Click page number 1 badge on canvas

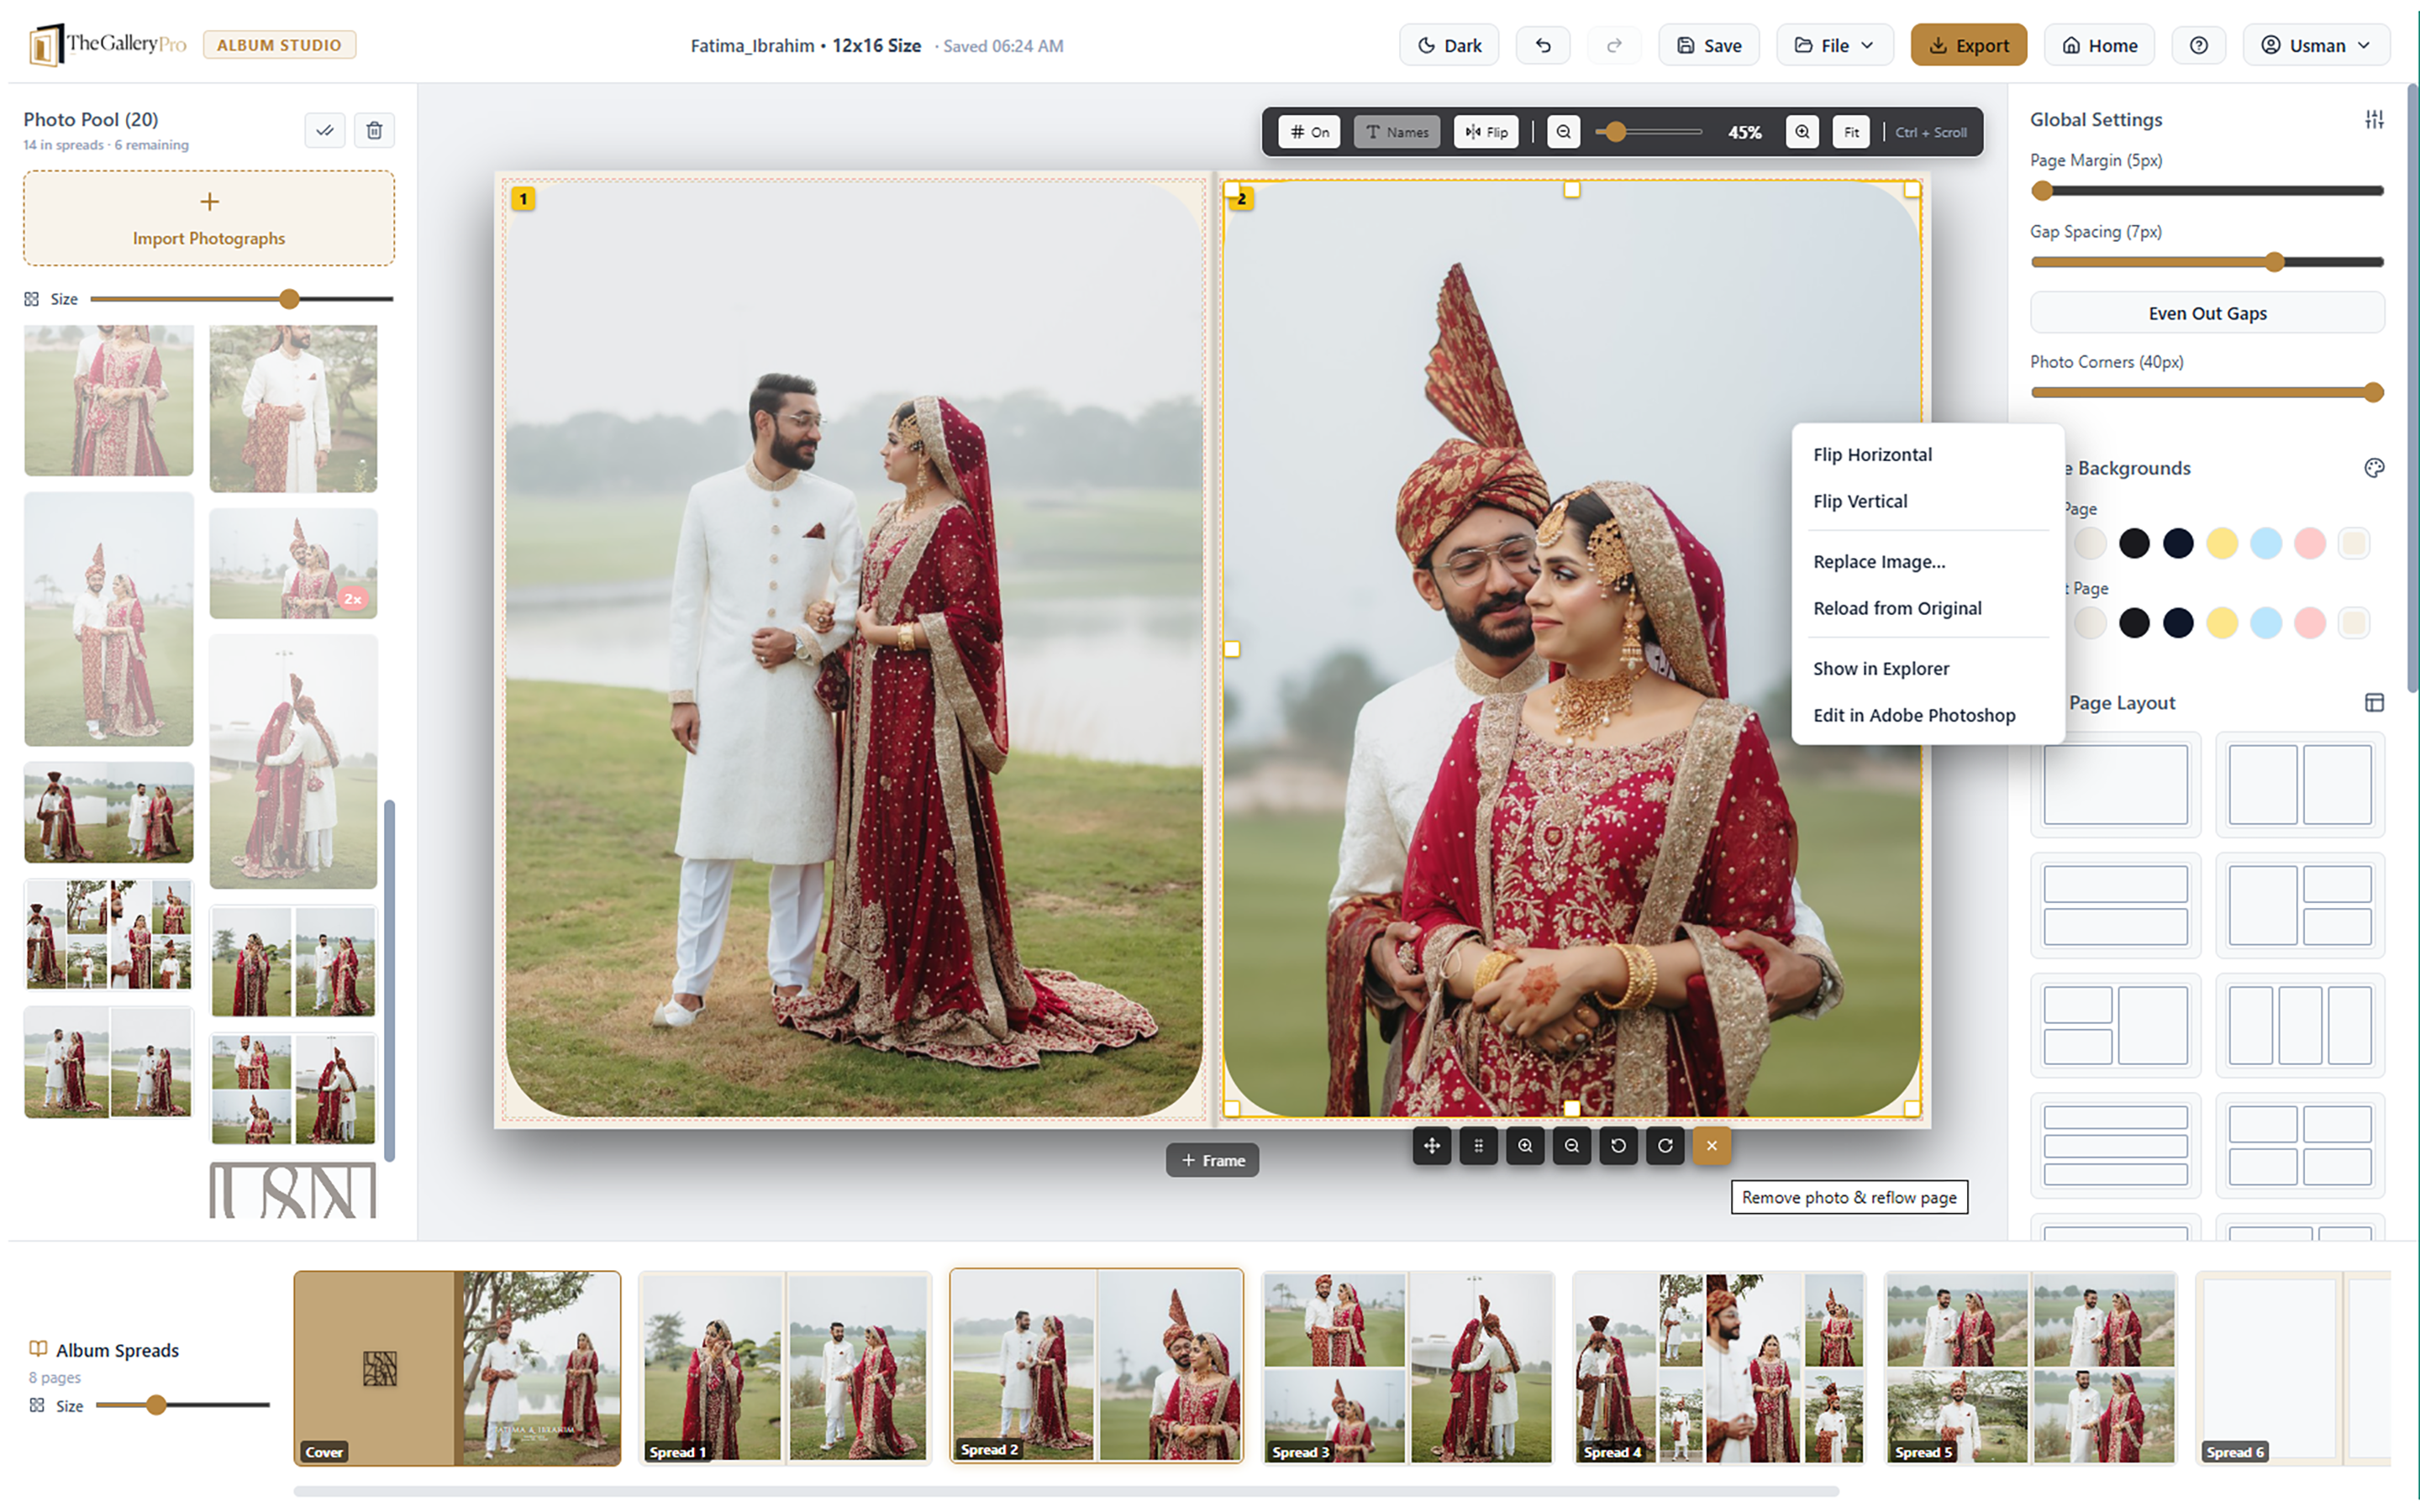(523, 199)
